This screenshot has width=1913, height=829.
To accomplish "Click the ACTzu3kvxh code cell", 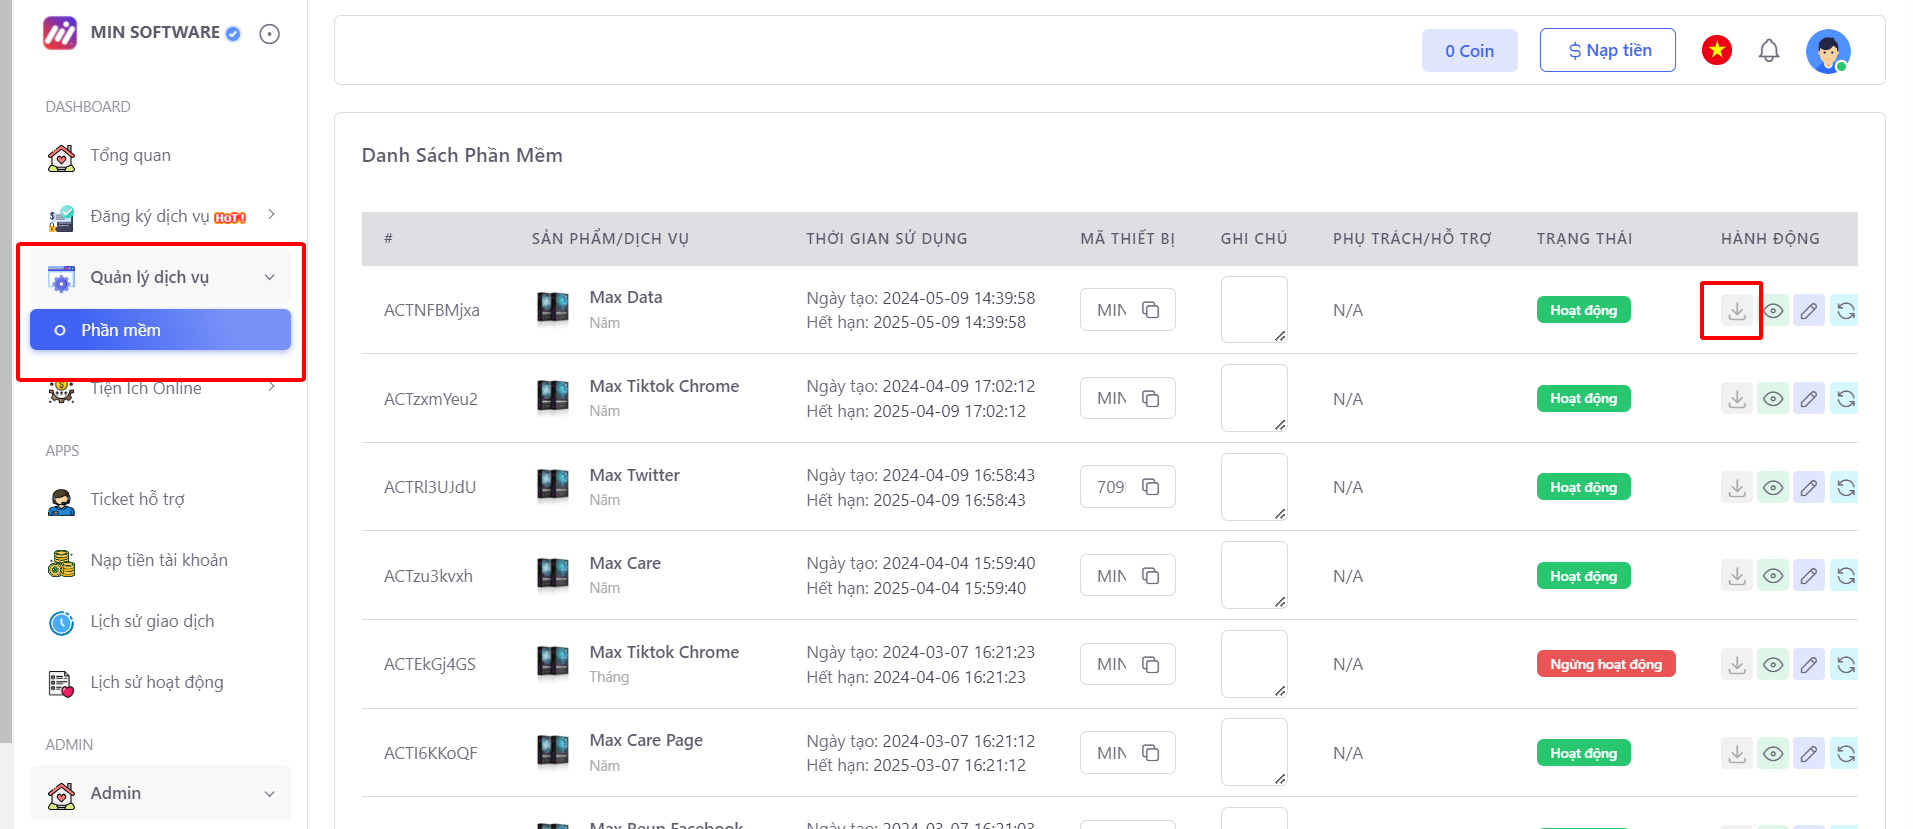I will coord(428,576).
